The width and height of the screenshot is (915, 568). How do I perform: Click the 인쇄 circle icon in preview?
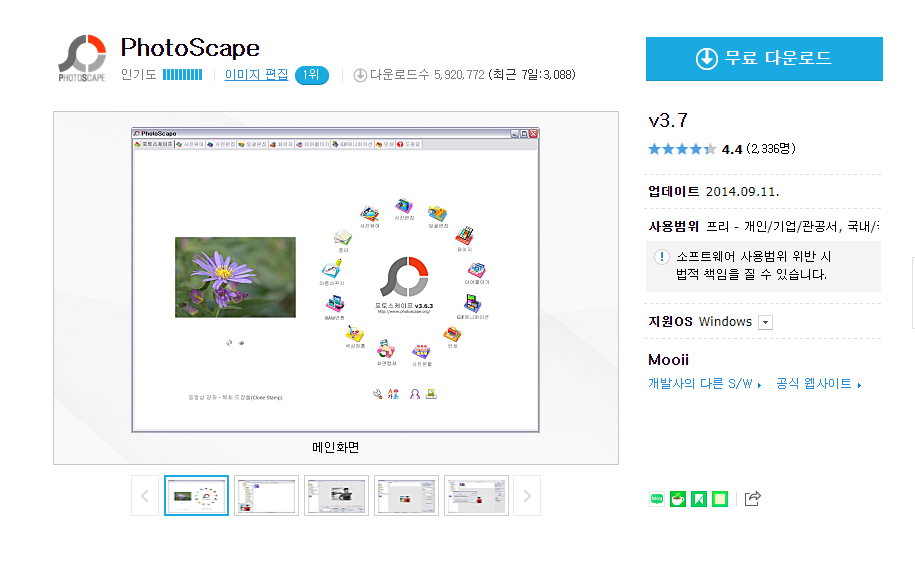point(452,335)
